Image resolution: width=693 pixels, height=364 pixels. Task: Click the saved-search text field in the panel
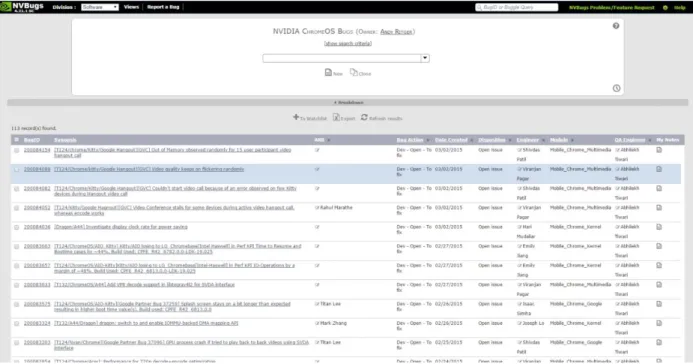(x=342, y=58)
